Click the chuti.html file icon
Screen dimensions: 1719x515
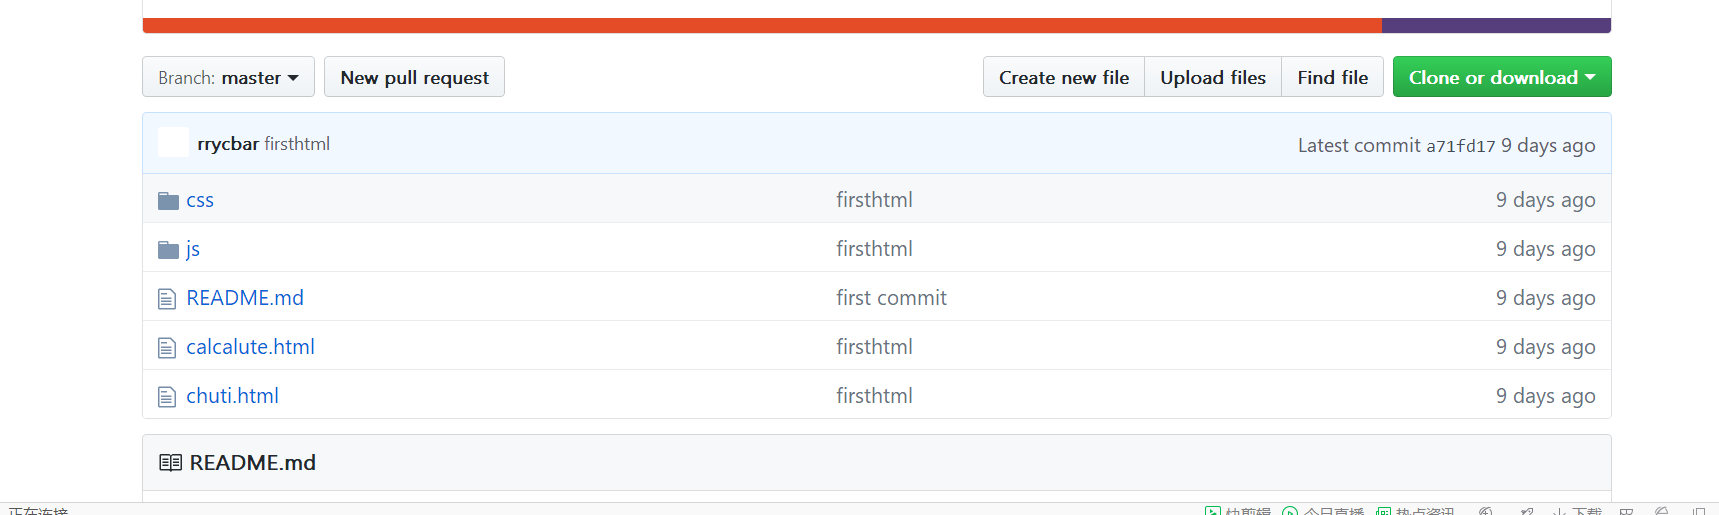(x=167, y=397)
